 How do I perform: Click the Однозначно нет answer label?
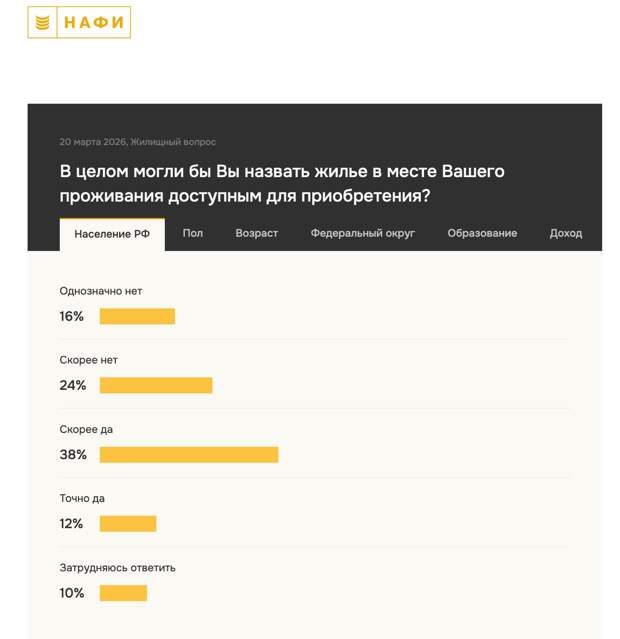[x=101, y=291]
